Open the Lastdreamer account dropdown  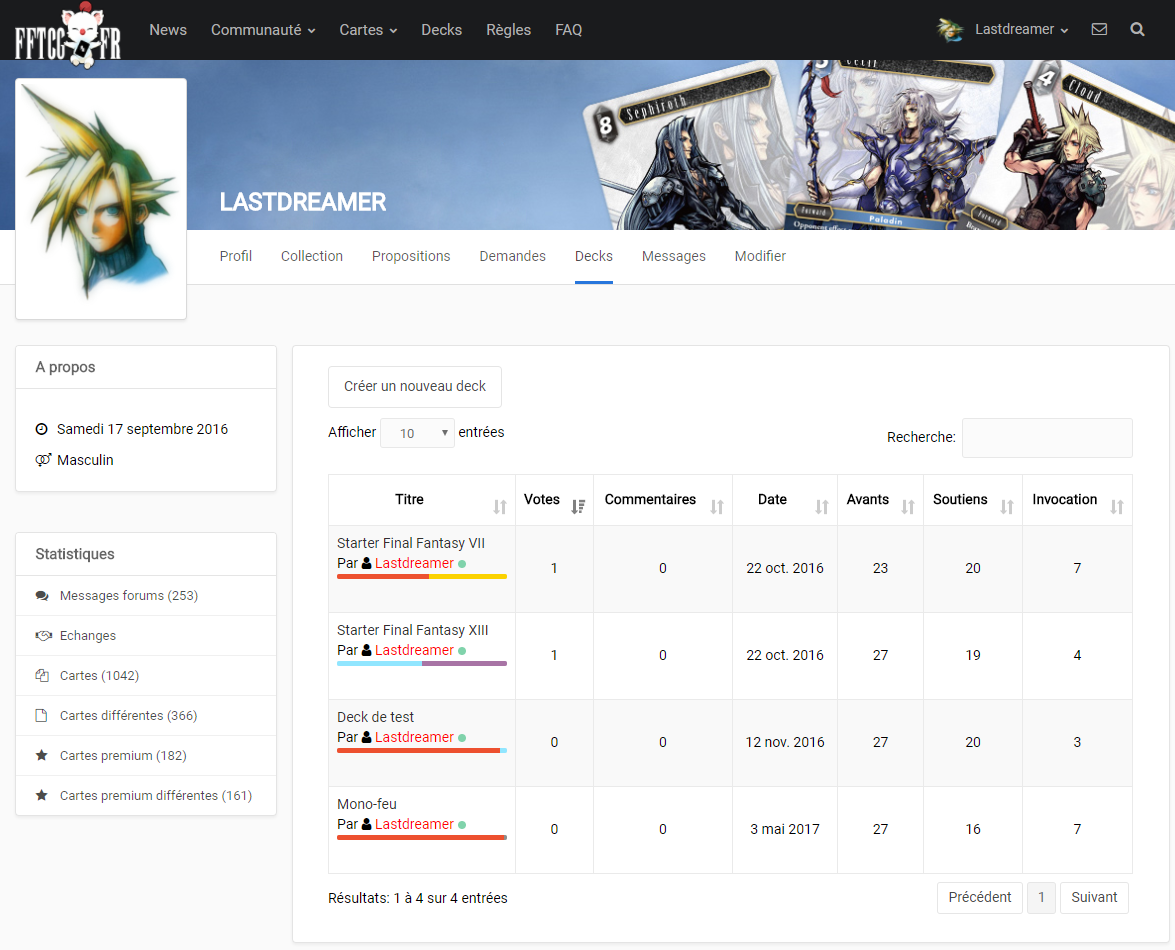point(1021,29)
